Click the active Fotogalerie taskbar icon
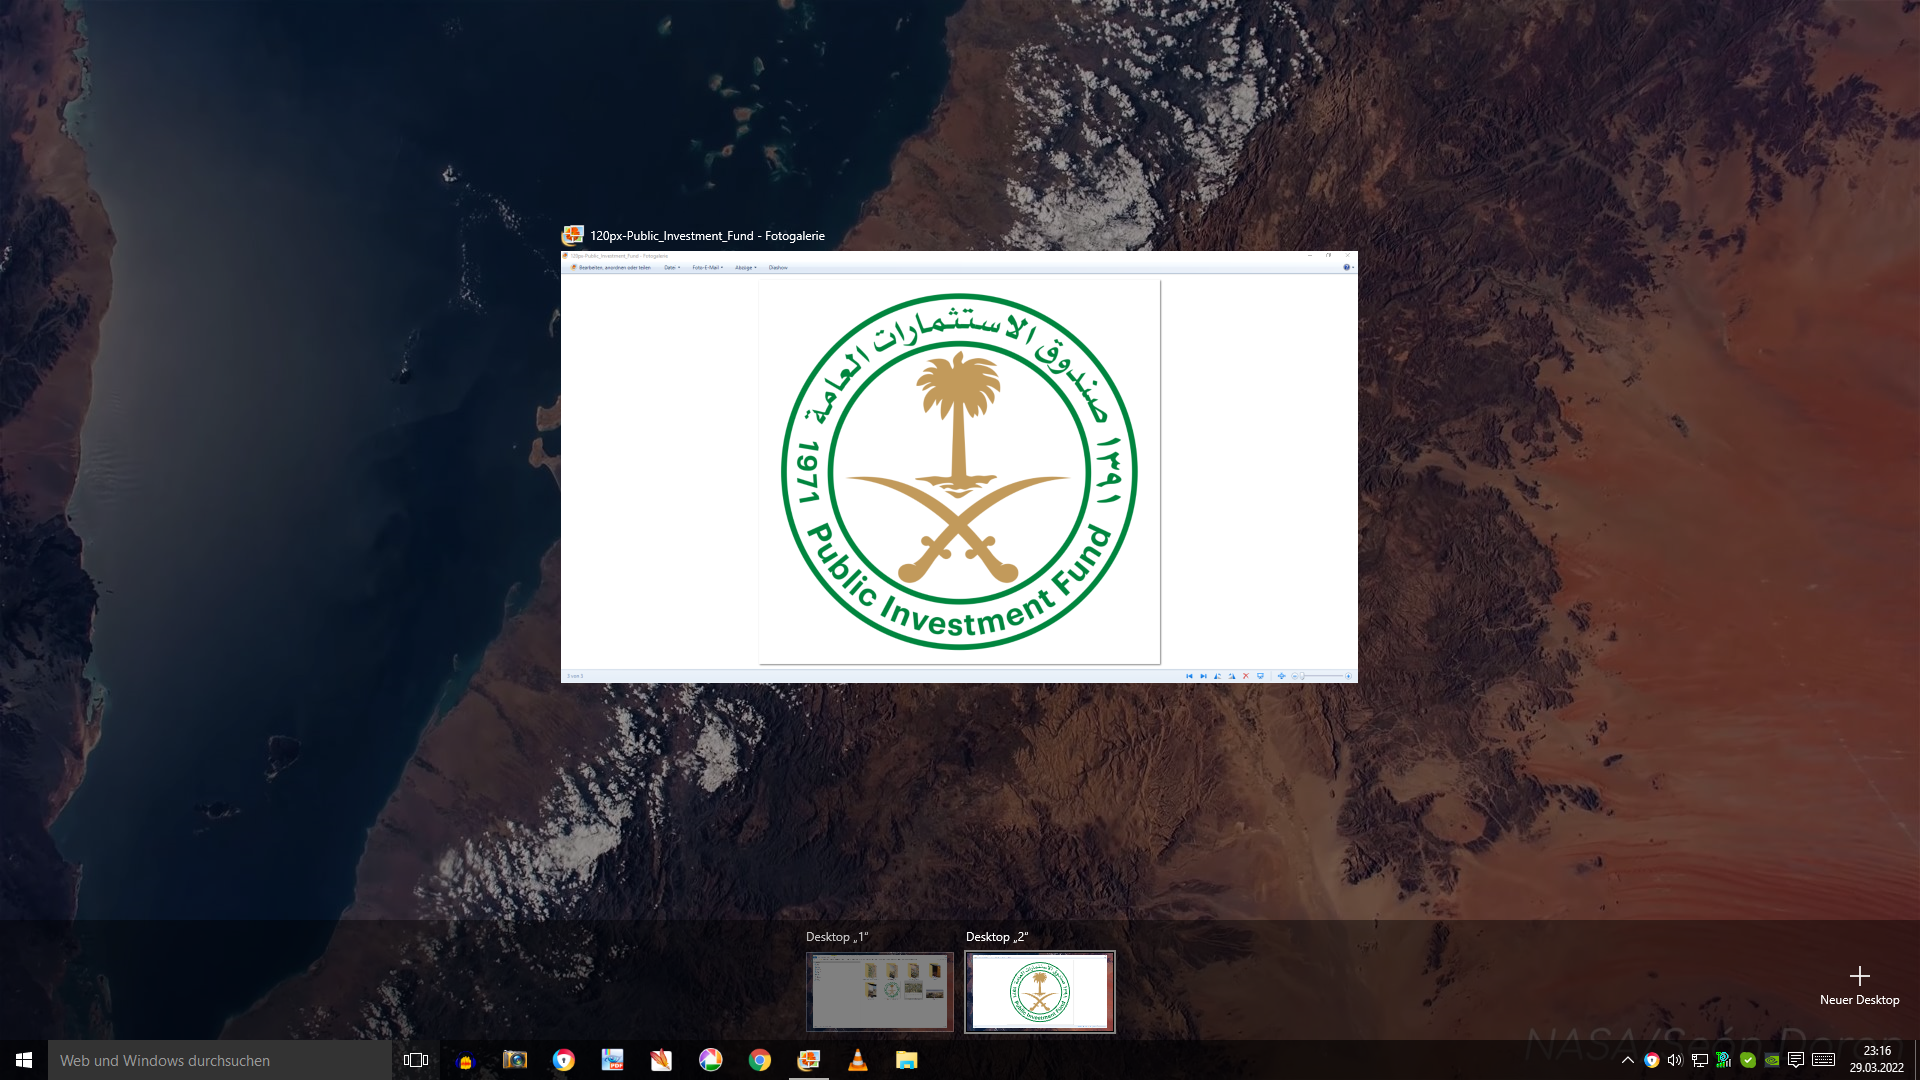Viewport: 1920px width, 1080px height. click(x=808, y=1060)
